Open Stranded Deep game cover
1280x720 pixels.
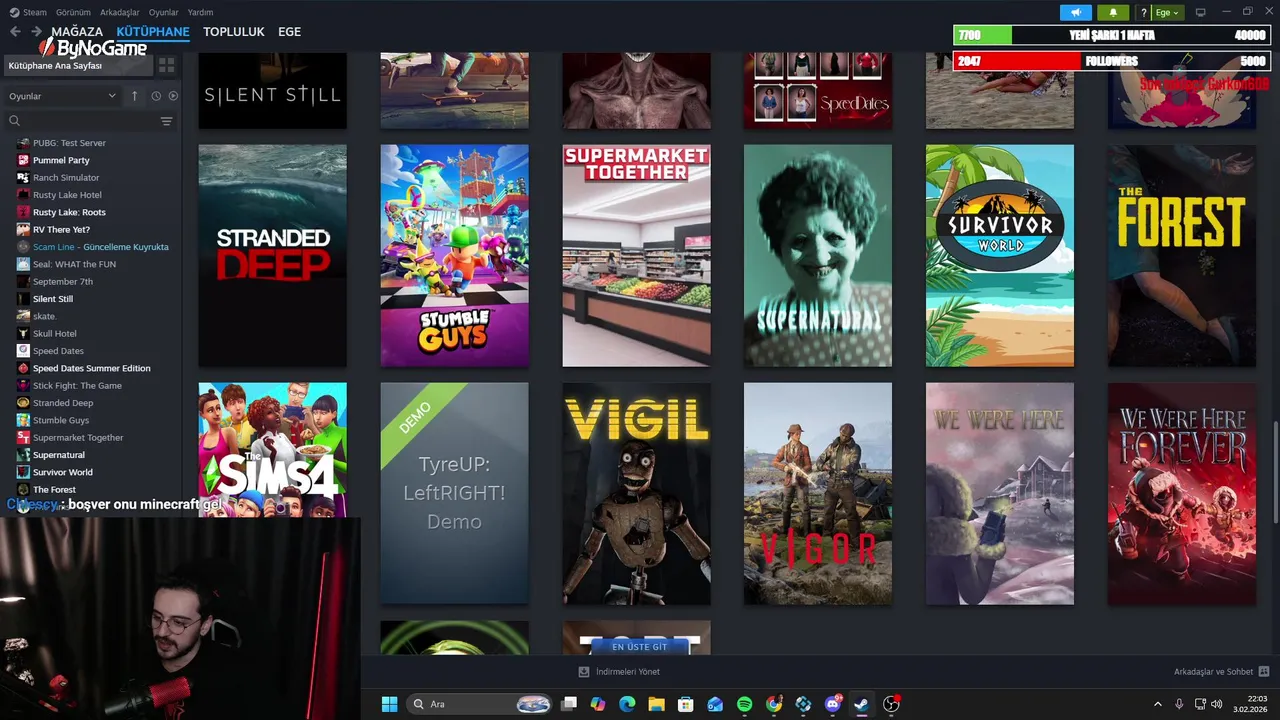[x=272, y=256]
